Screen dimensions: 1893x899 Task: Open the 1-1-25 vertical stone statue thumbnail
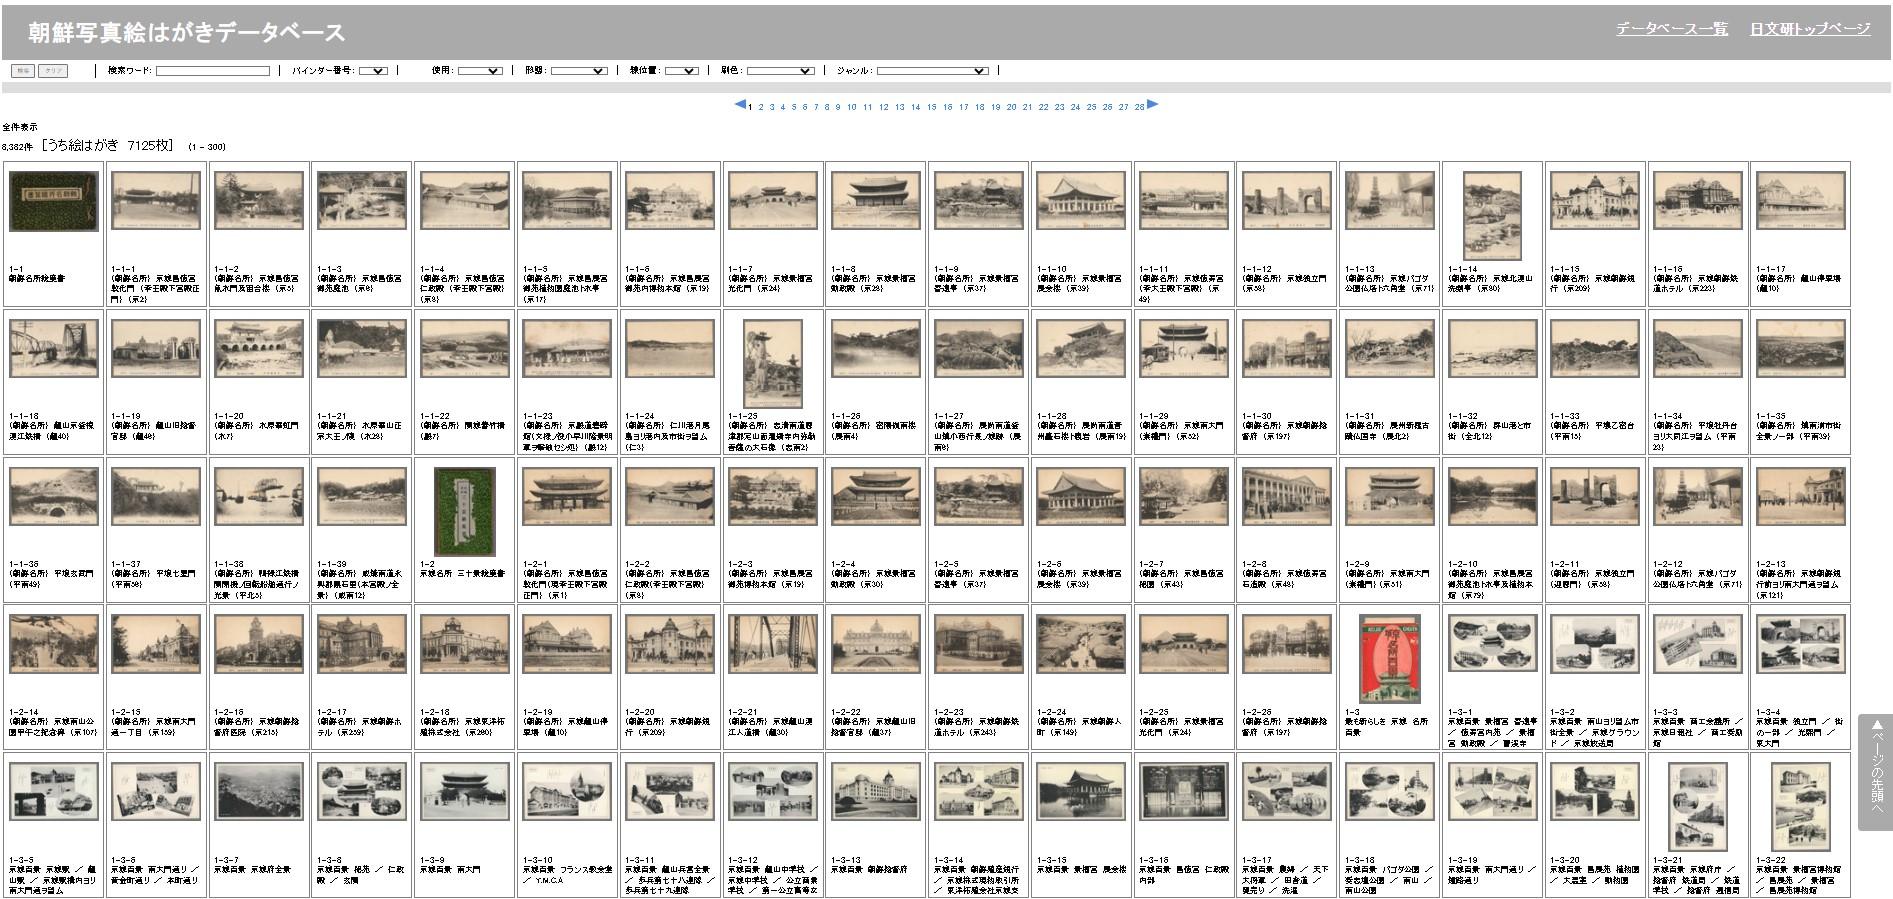pyautogui.click(x=773, y=363)
